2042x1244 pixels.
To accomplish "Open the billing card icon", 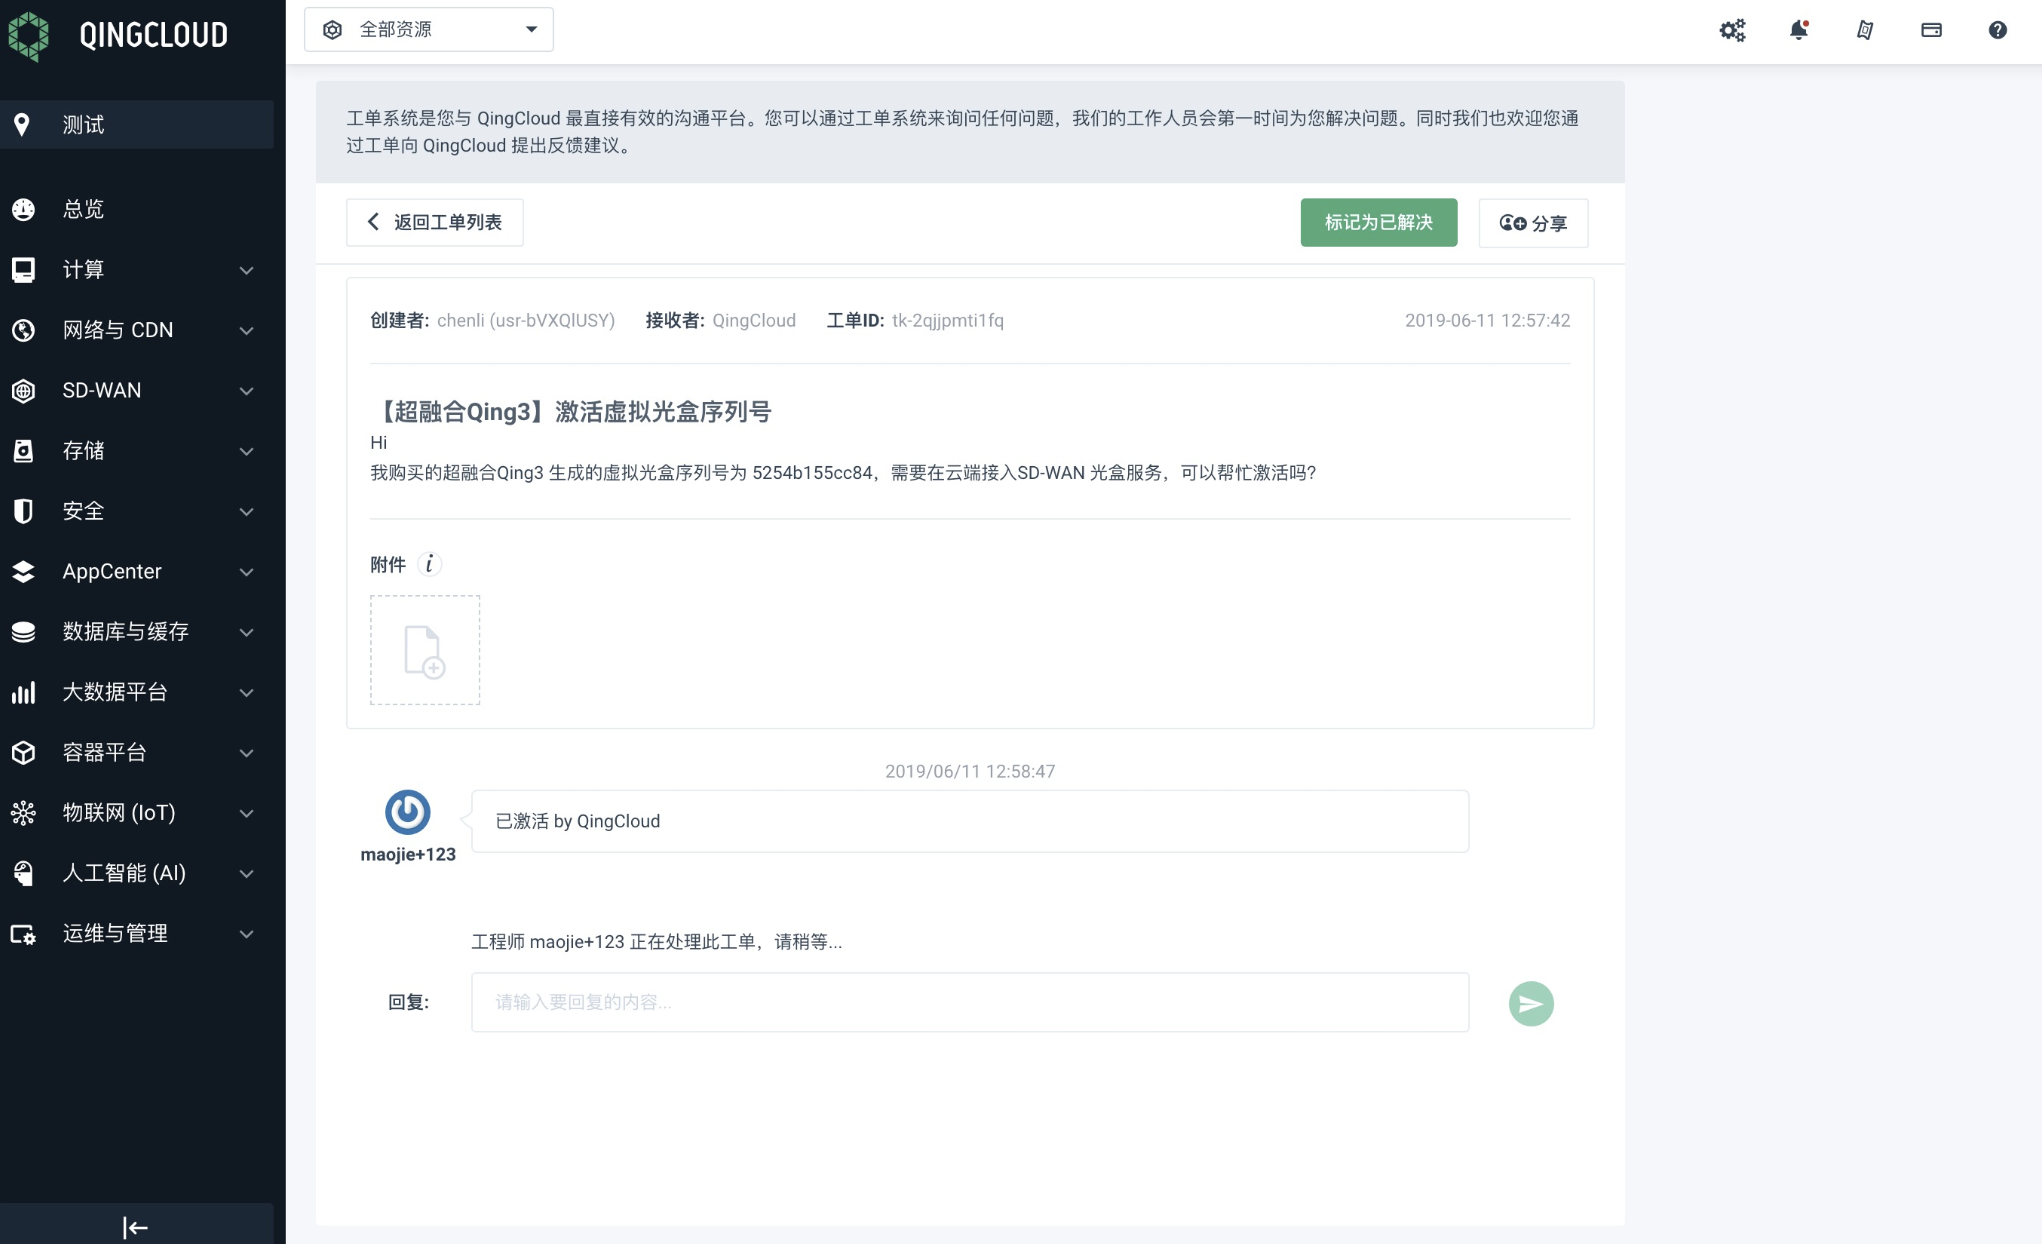I will pyautogui.click(x=1931, y=30).
